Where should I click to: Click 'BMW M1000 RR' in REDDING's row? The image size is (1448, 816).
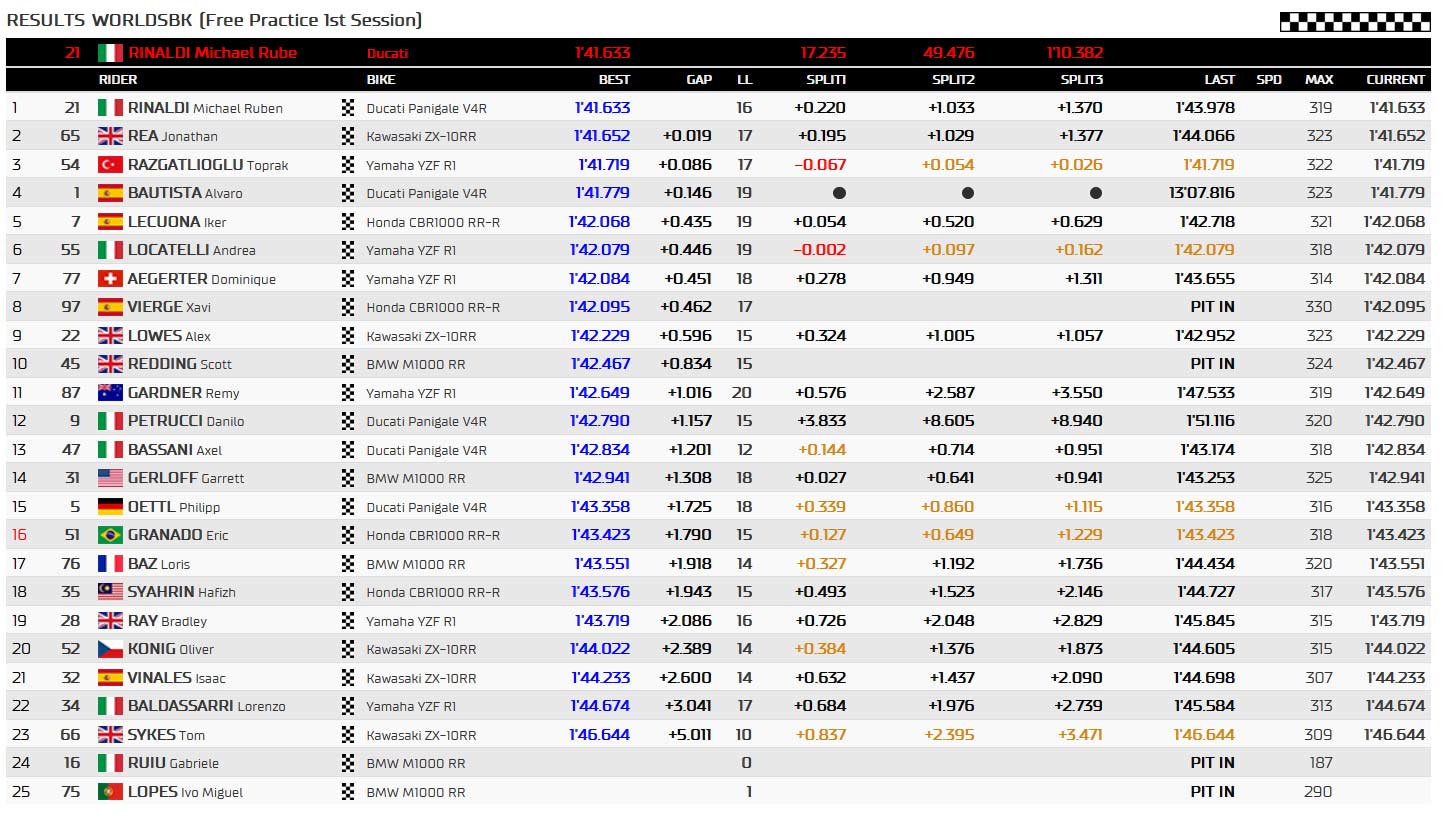[416, 364]
